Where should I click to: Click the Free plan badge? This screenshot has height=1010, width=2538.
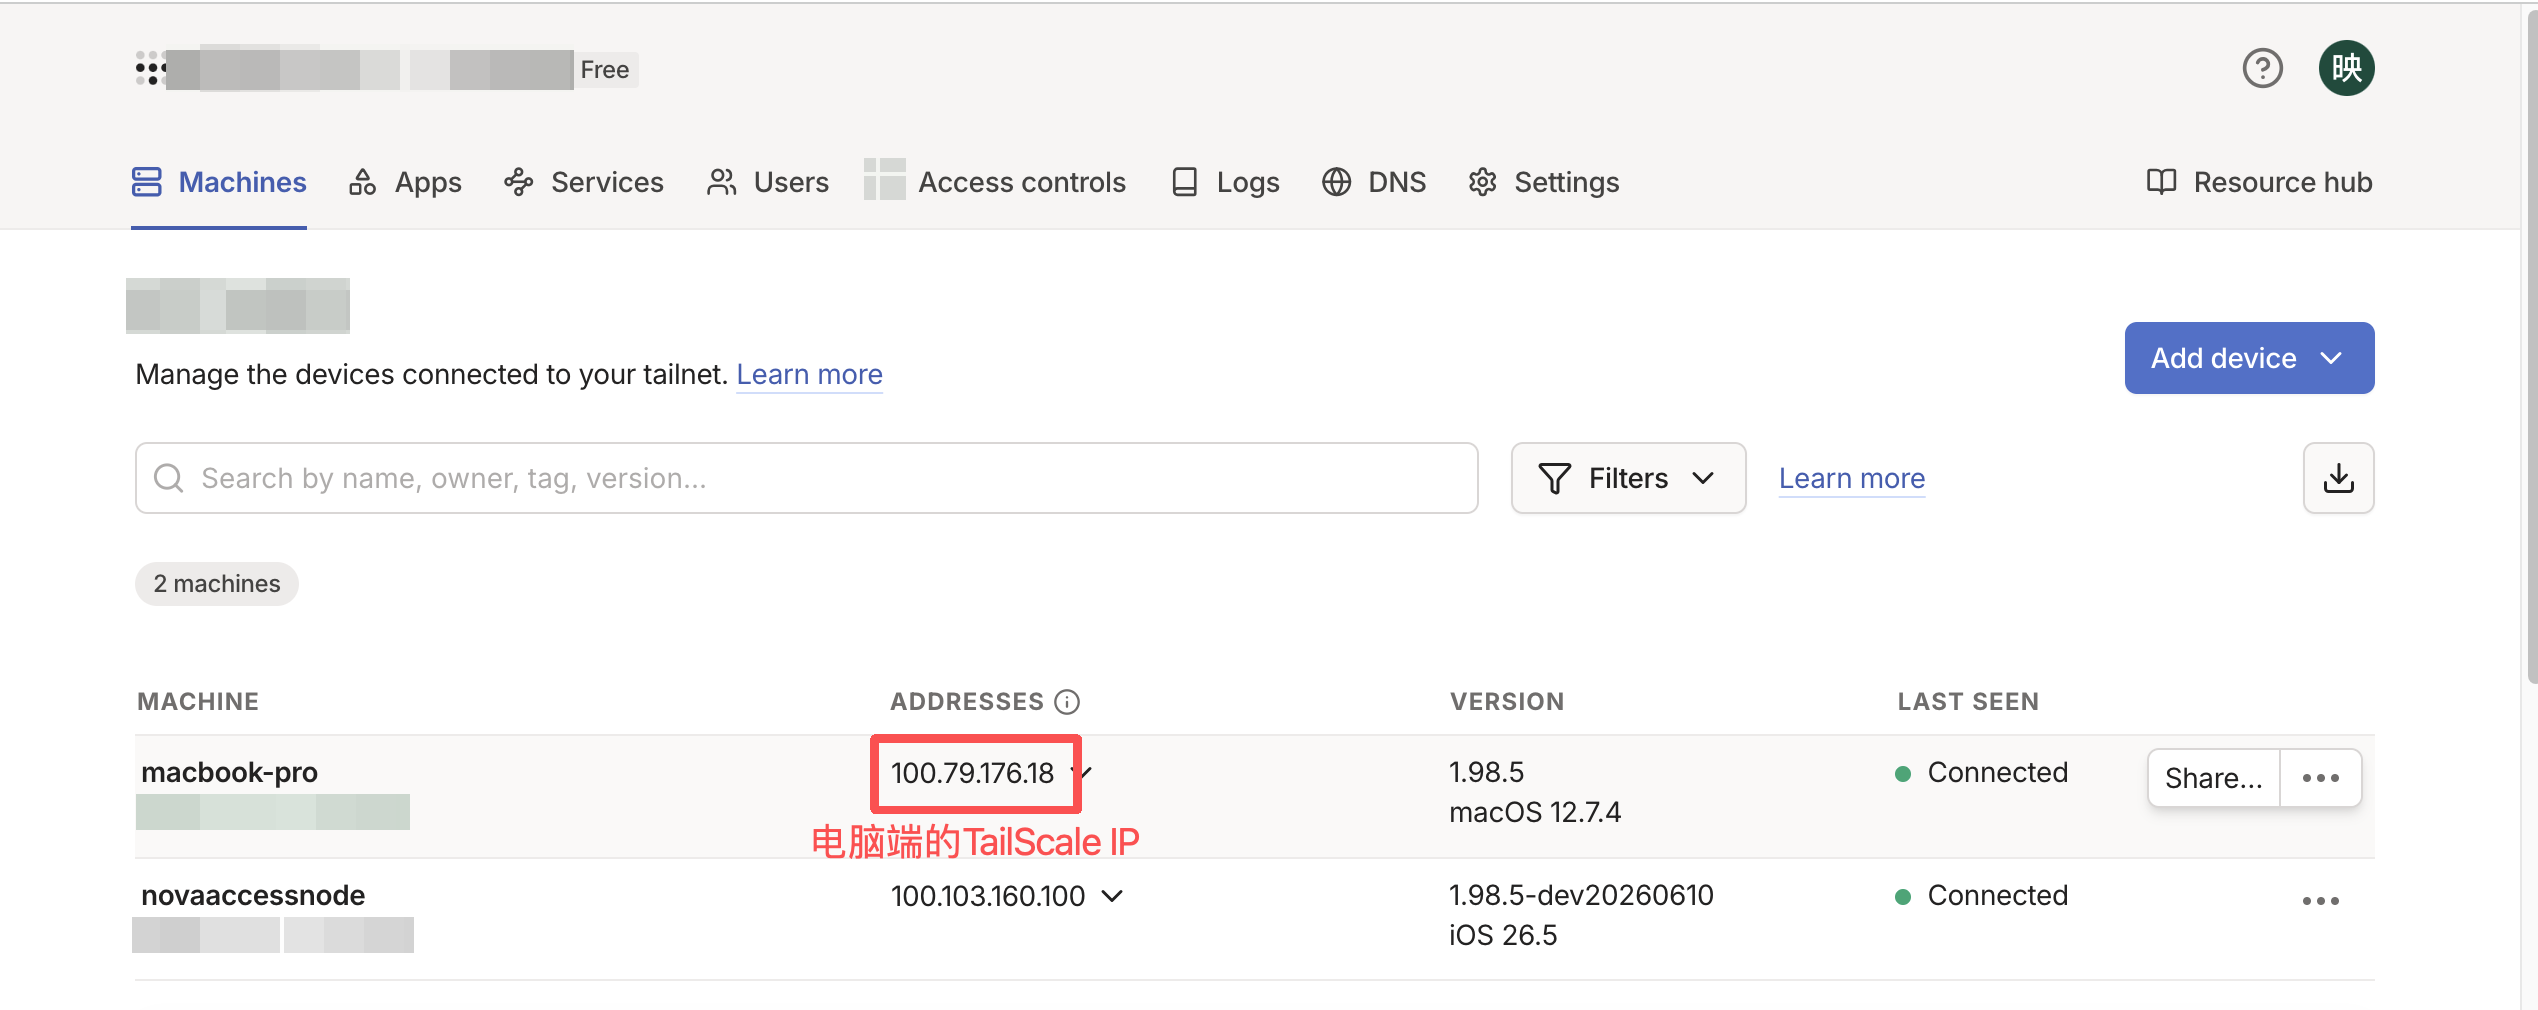tap(604, 69)
